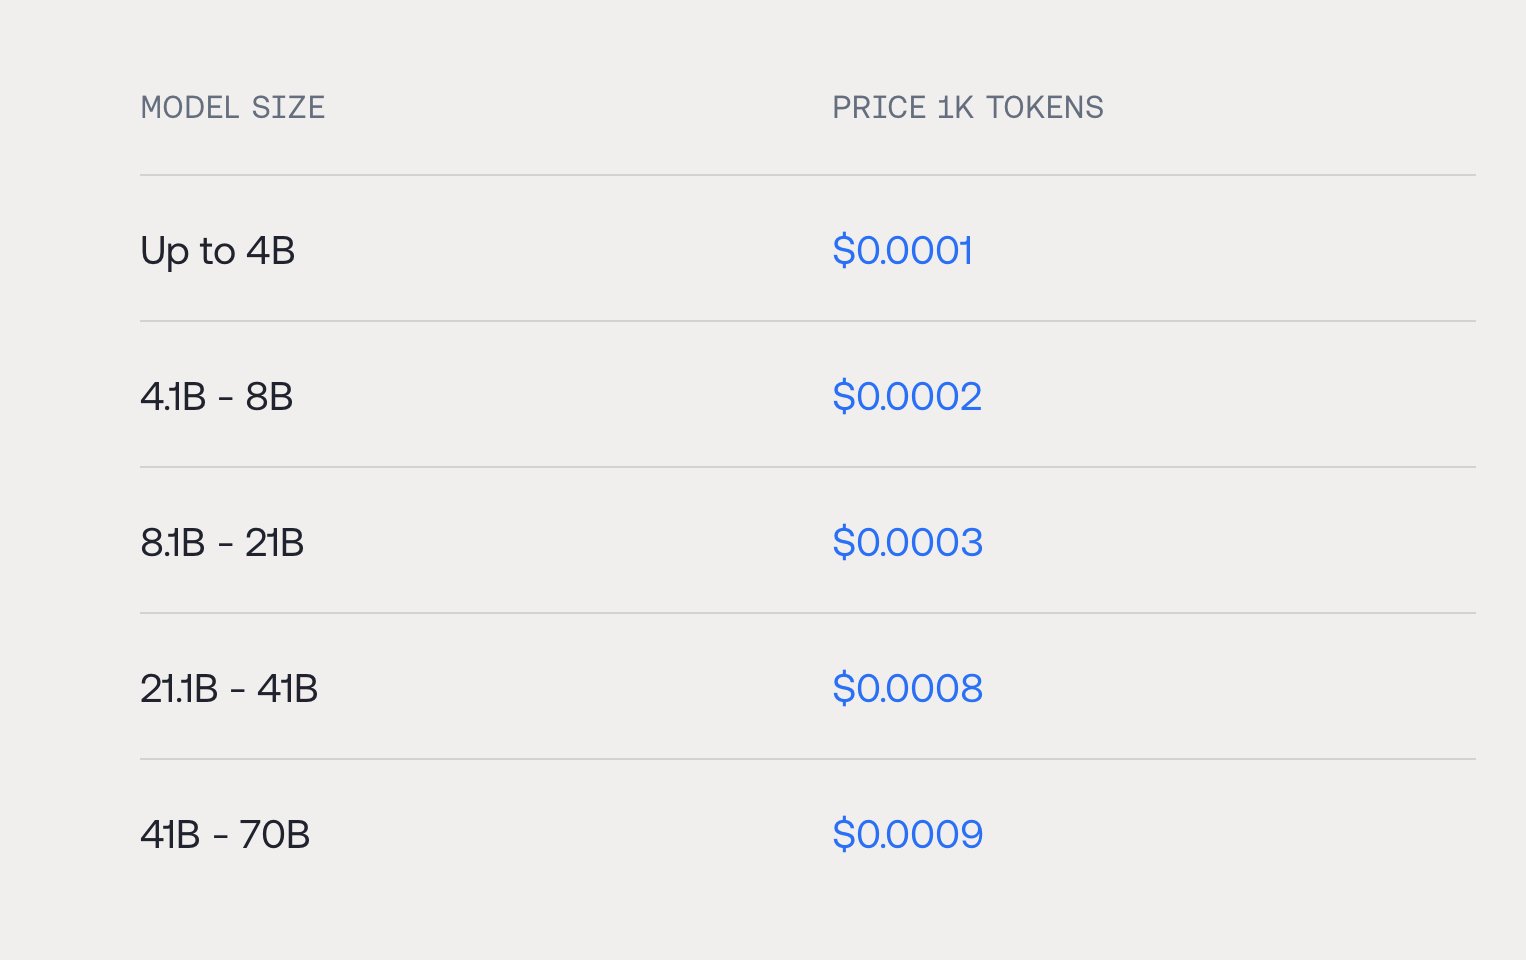Click the word PRICE in the header

tap(879, 107)
